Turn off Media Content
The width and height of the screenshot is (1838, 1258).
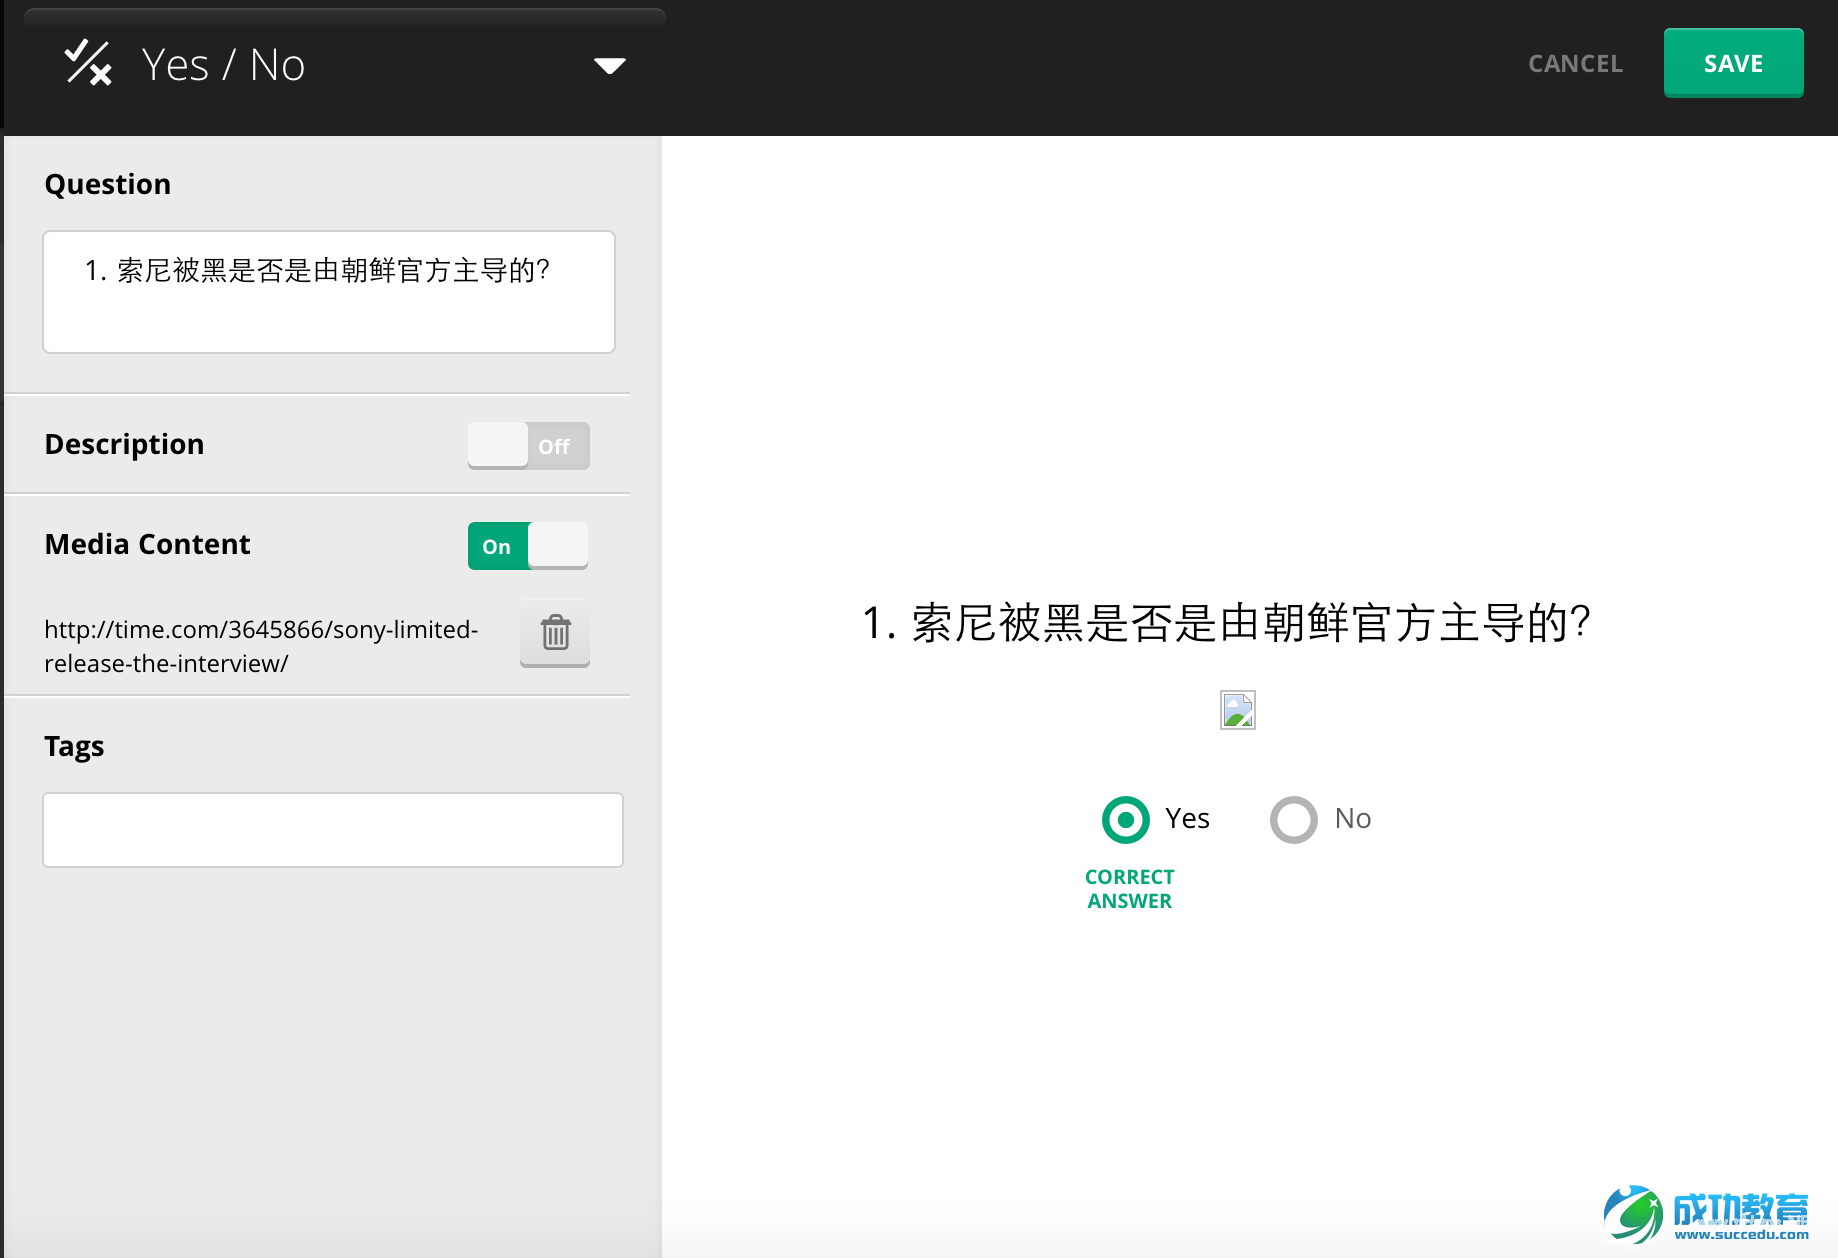click(527, 545)
